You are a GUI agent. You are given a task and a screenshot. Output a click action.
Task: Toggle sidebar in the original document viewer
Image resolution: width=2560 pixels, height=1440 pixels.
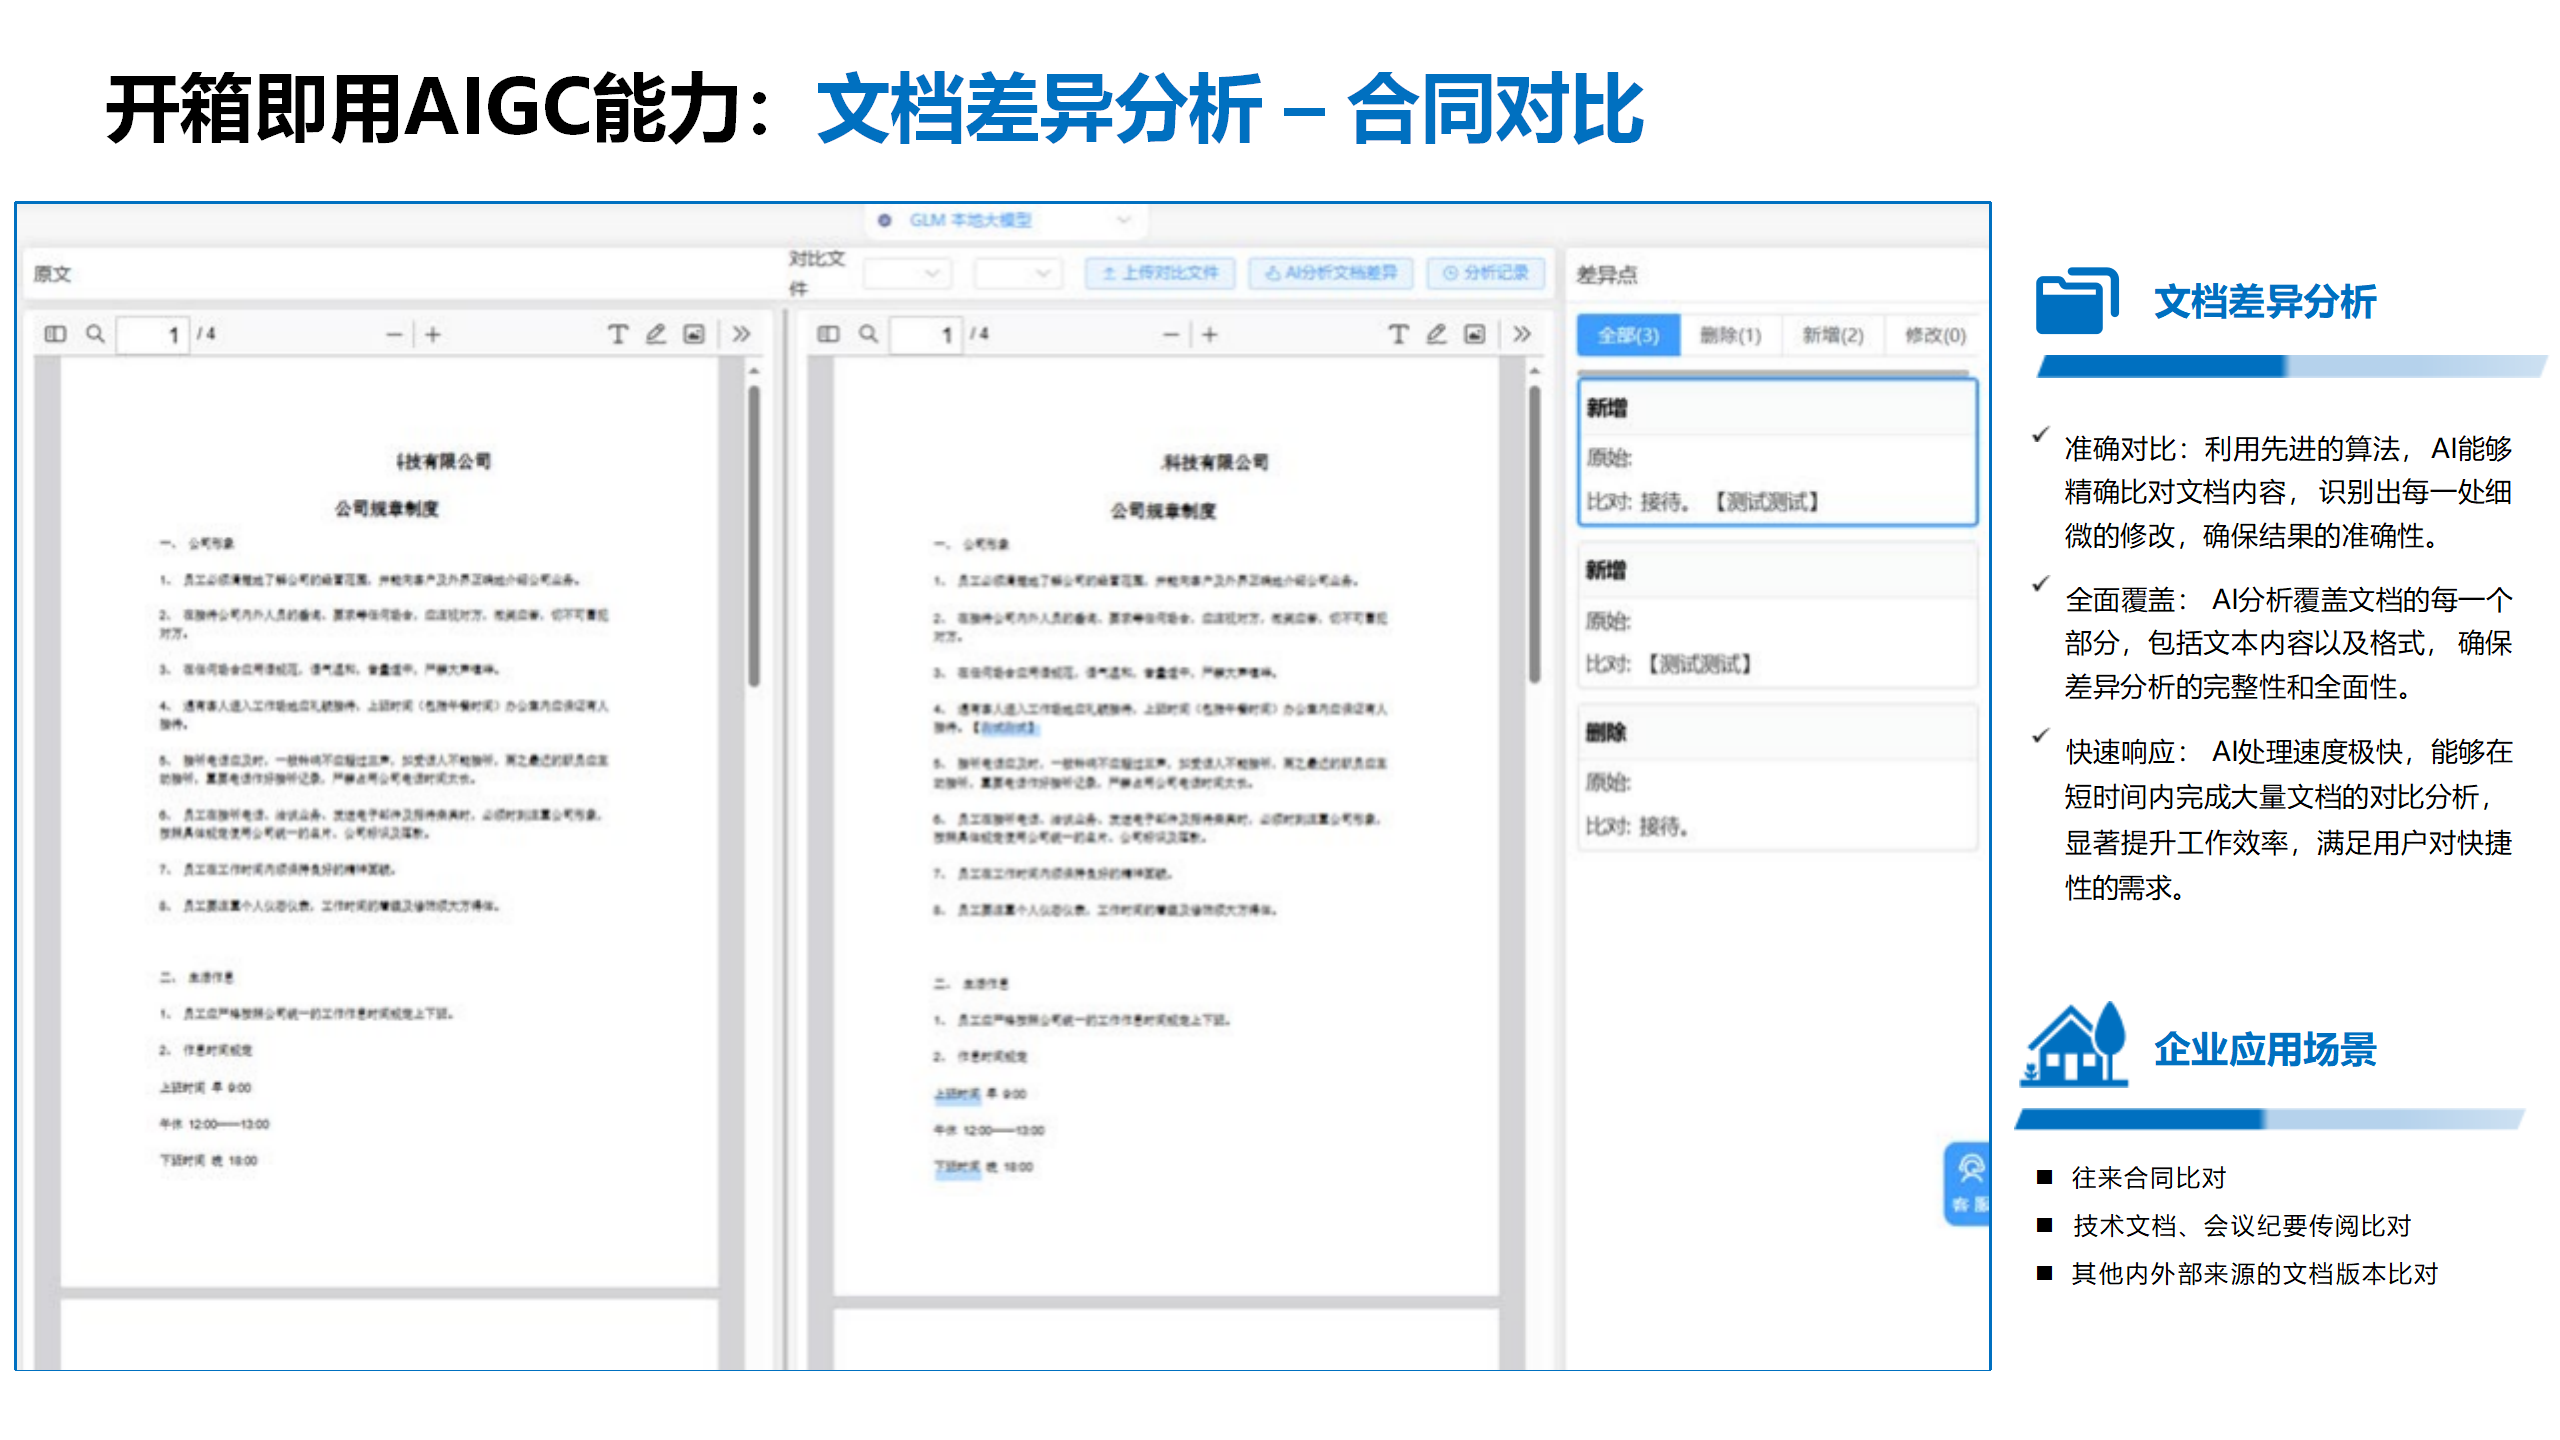[55, 334]
